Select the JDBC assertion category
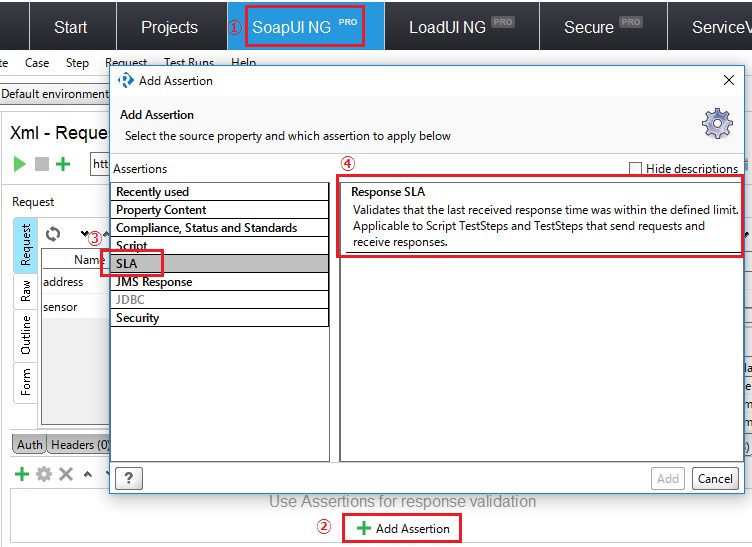This screenshot has height=547, width=752. click(220, 300)
